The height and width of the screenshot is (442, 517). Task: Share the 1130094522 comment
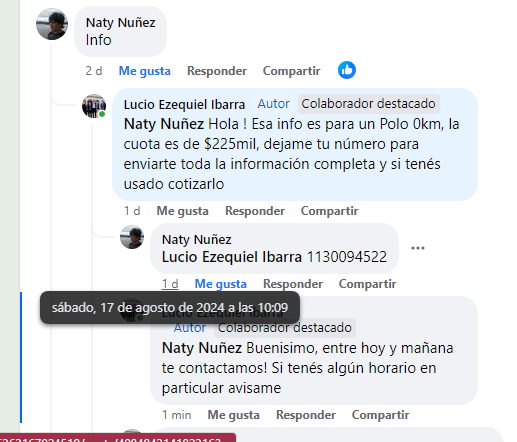pos(367,284)
